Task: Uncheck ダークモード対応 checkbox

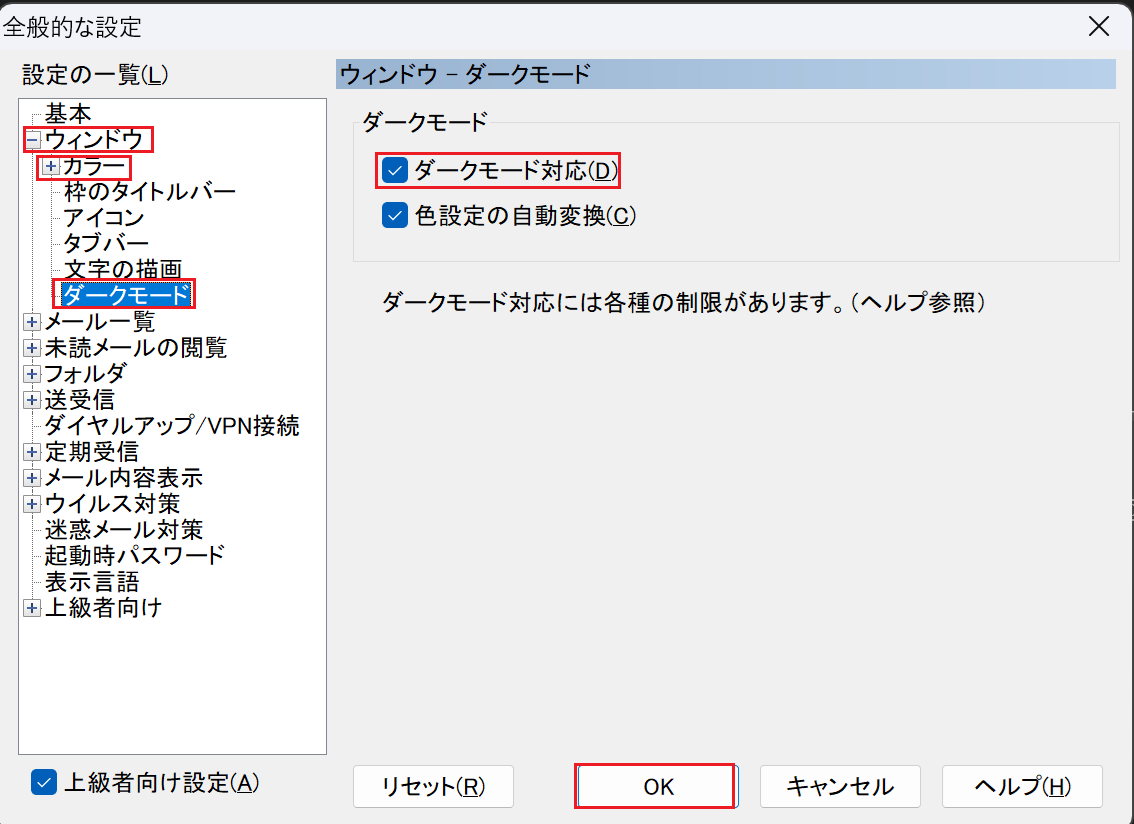Action: 396,171
